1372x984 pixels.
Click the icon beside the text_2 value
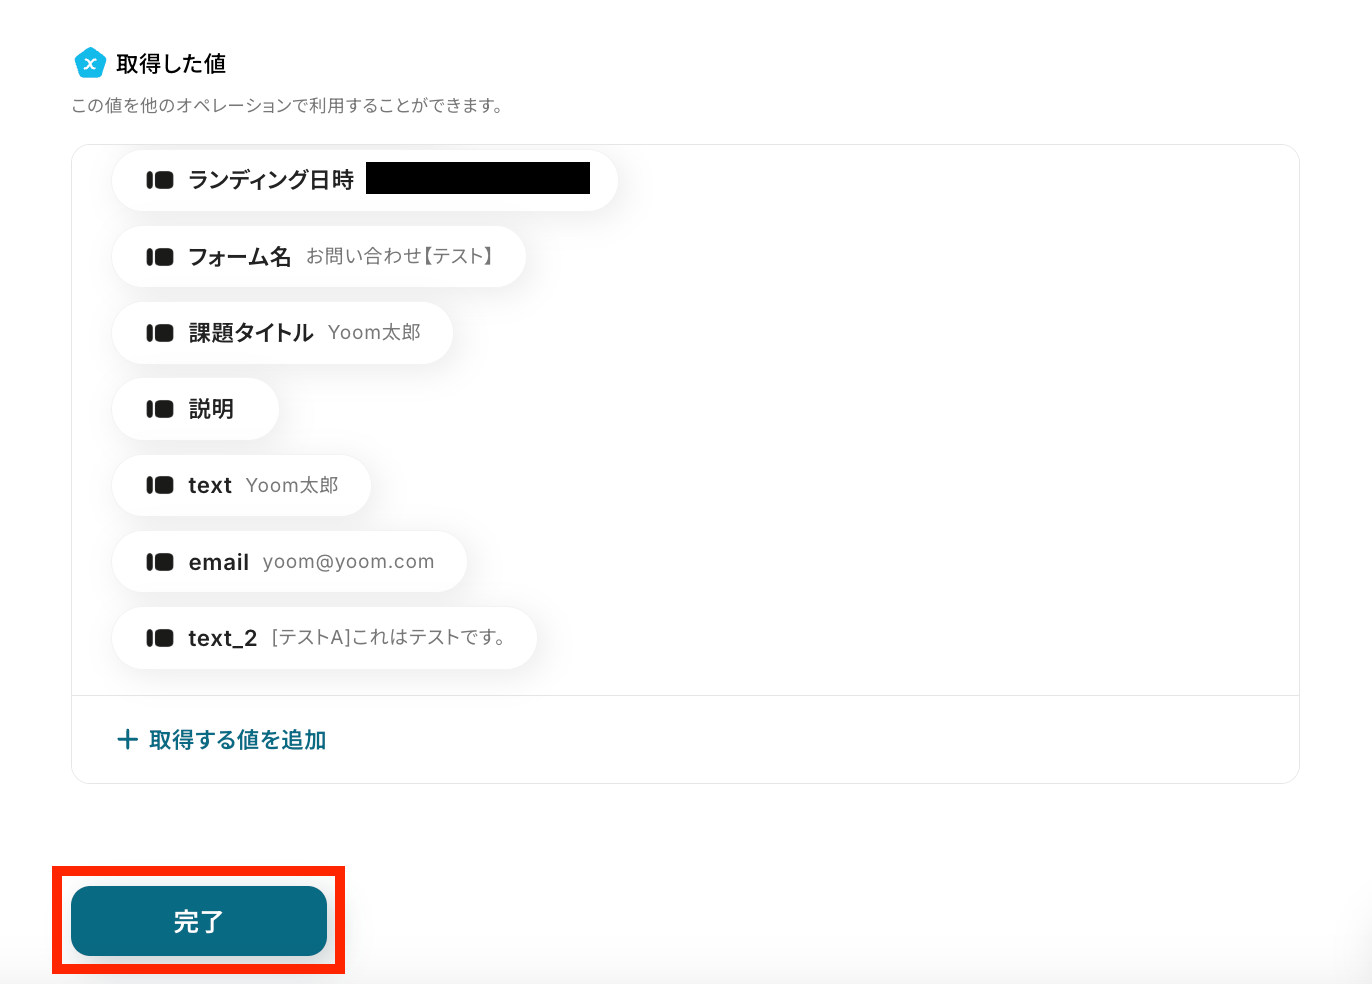tap(160, 638)
